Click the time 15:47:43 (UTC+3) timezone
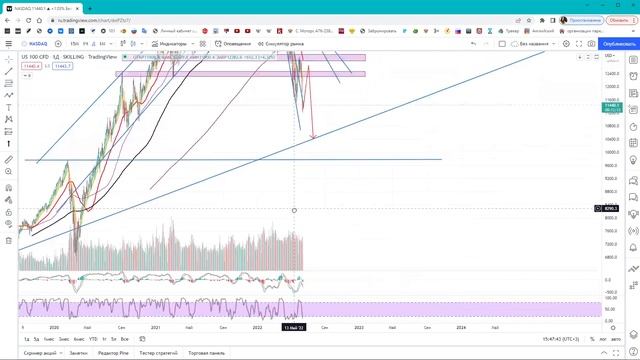The height and width of the screenshot is (360, 640). [561, 339]
